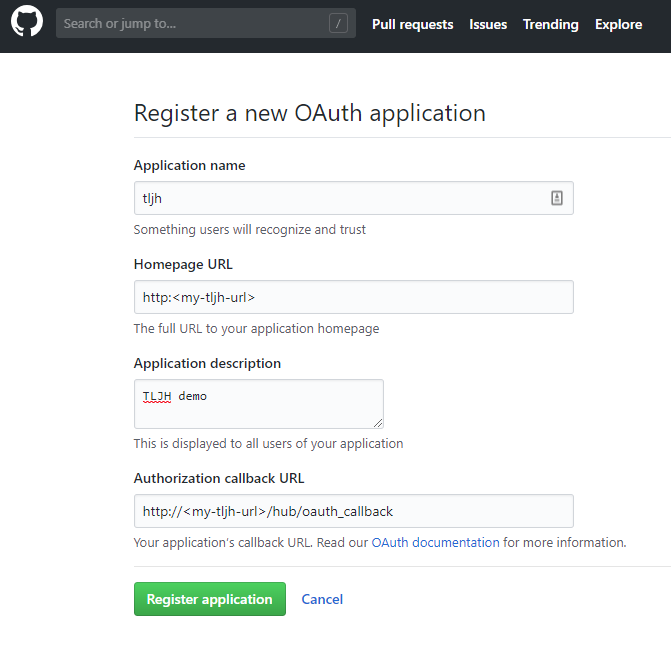The width and height of the screenshot is (671, 645).
Task: Focus the Authorization callback URL input
Action: pyautogui.click(x=353, y=511)
